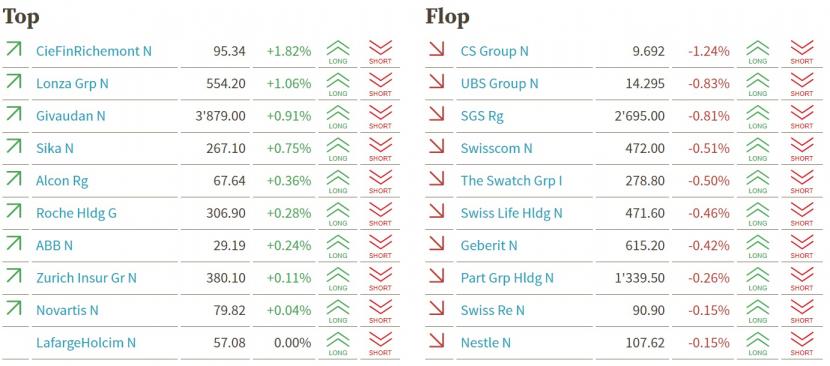Viewport: 830px width, 366px height.
Task: Select LONG icon for LafargeHolcim N
Action: point(338,343)
